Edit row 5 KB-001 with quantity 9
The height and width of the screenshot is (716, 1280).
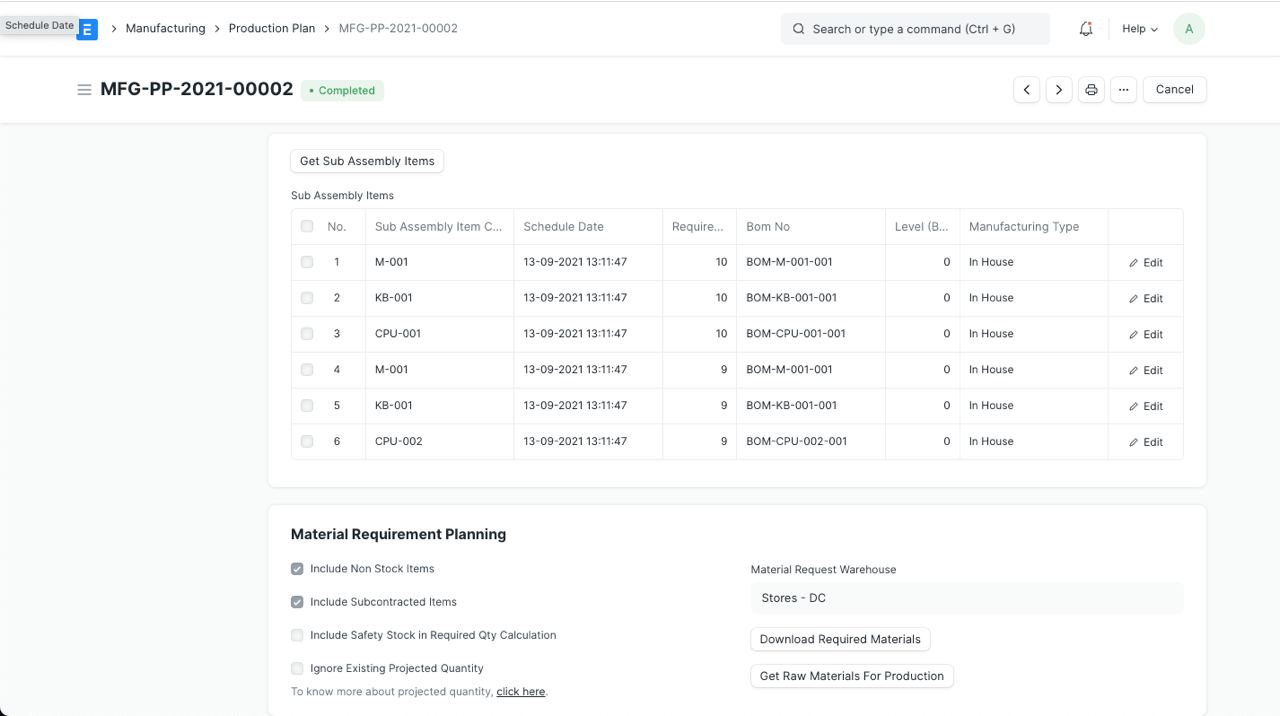pyautogui.click(x=1146, y=407)
